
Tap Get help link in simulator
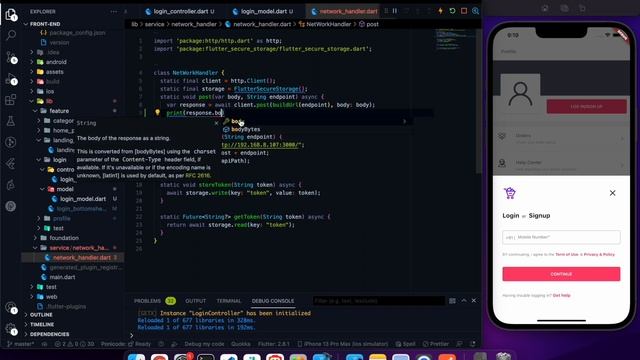[562, 296]
